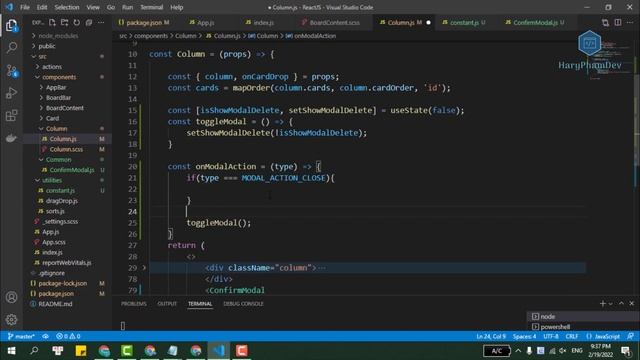Open the Docker view in activity bar

tap(11, 138)
